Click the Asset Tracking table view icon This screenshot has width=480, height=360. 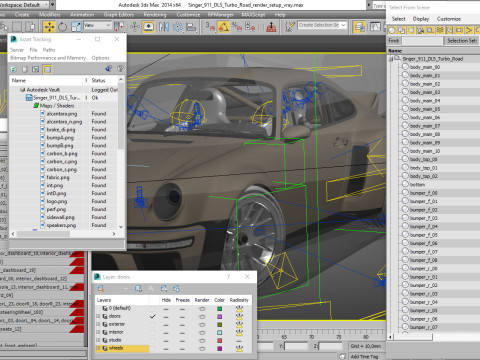click(47, 69)
